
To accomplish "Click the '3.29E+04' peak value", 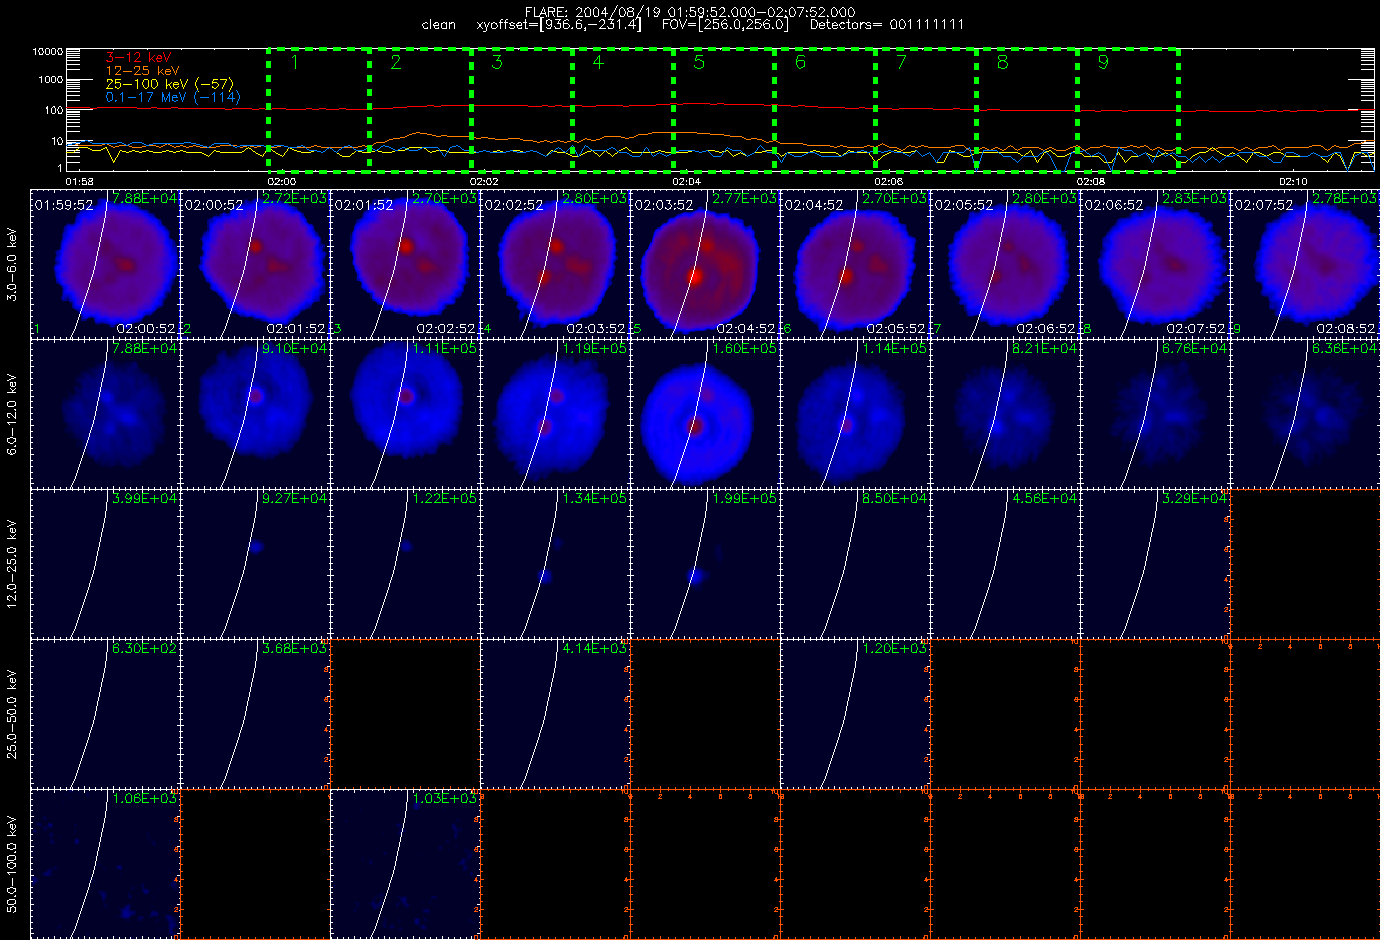I will click(1194, 498).
